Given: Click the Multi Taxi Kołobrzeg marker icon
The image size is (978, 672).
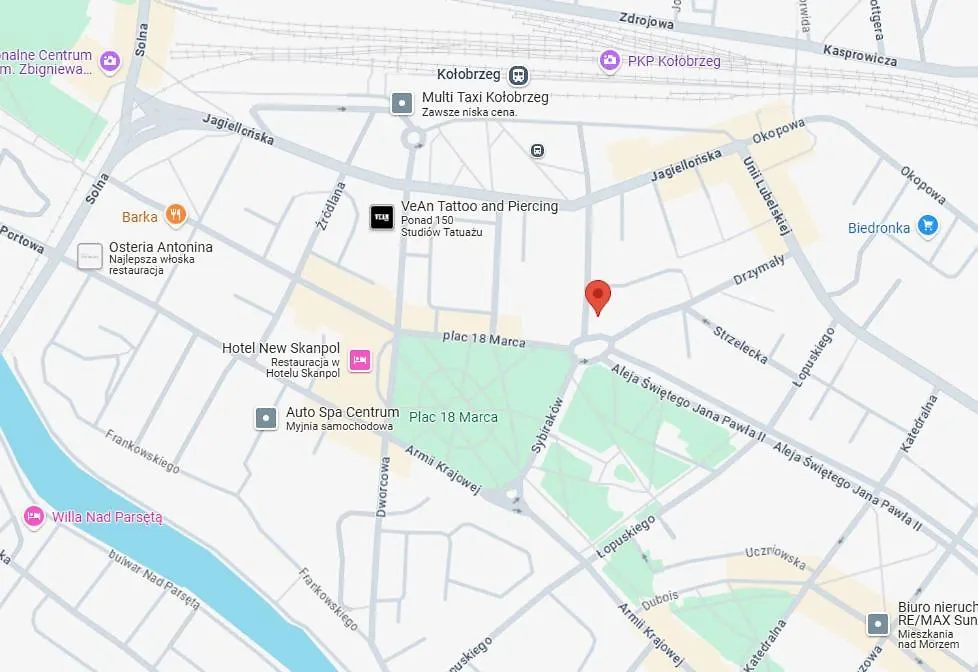Looking at the screenshot, I should point(402,103).
